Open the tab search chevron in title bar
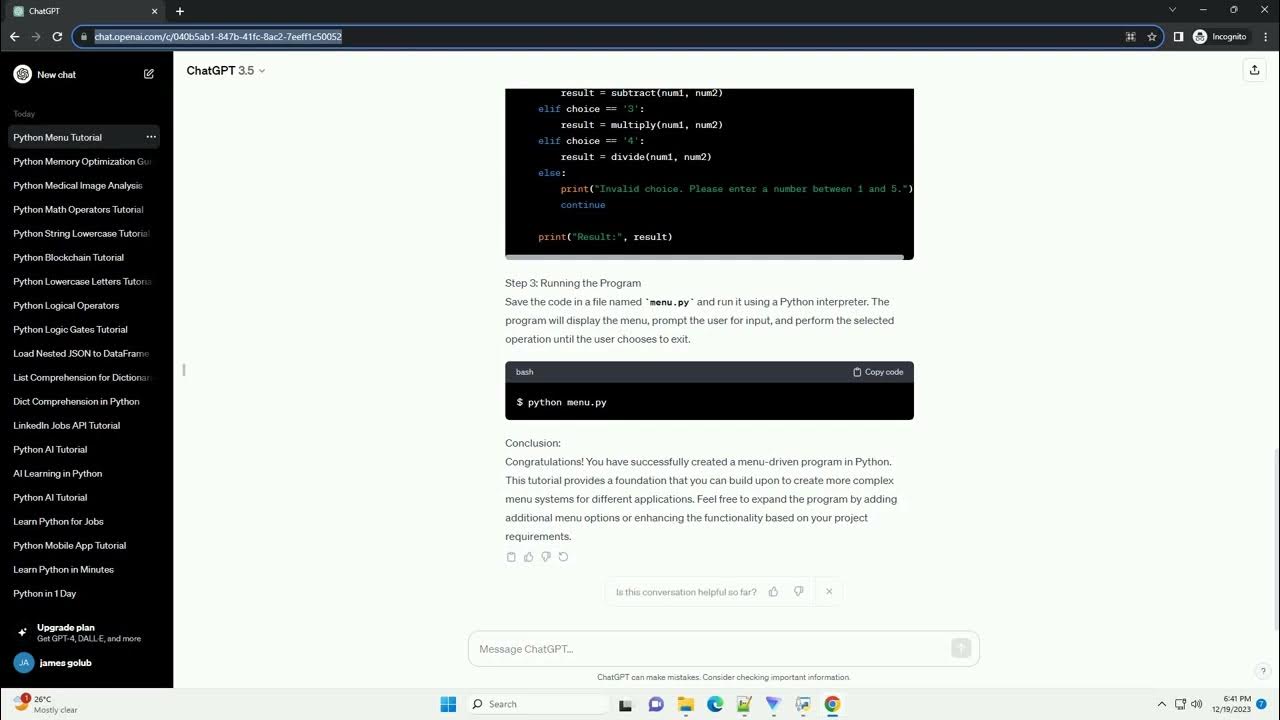 [x=1173, y=10]
